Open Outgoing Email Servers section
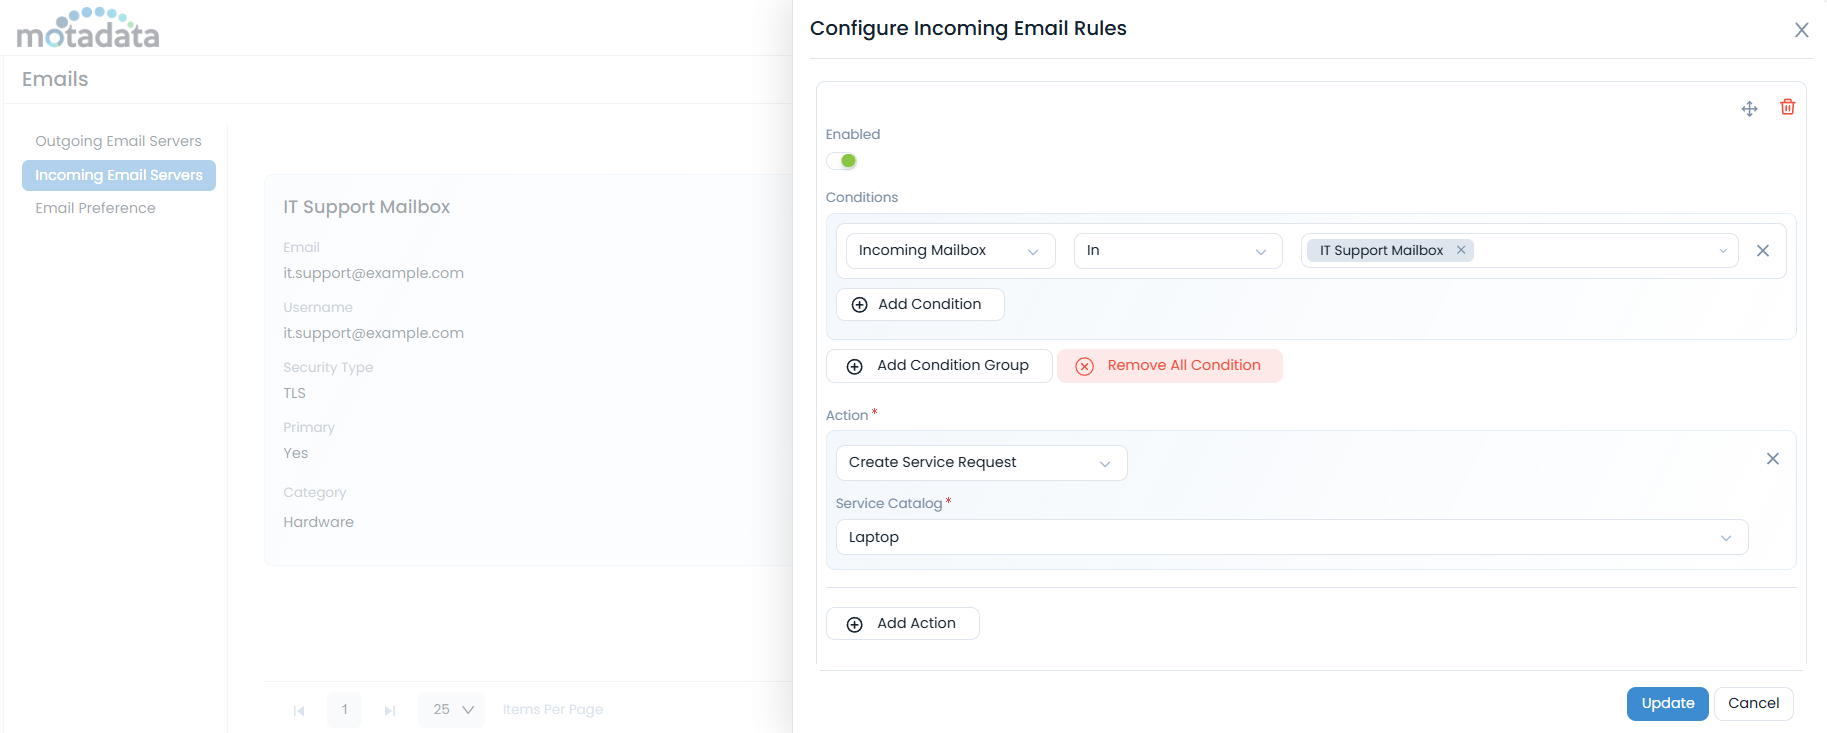 coord(118,141)
